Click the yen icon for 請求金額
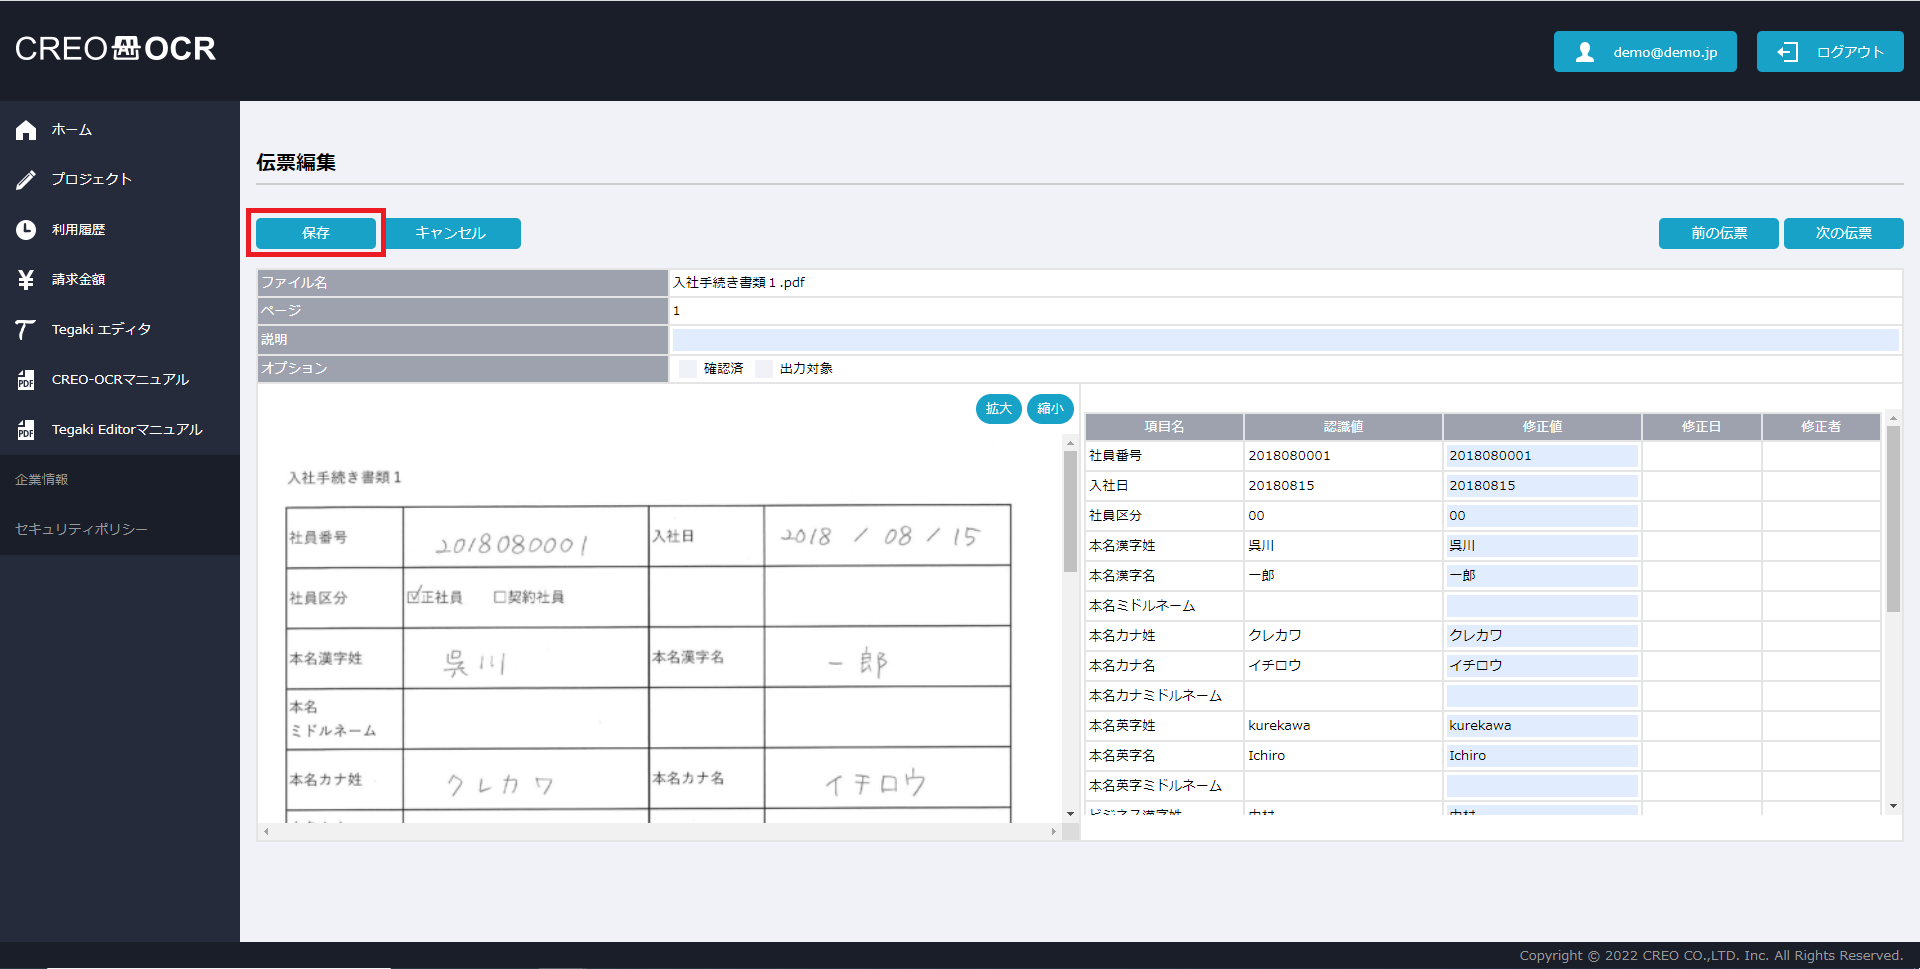Image resolution: width=1920 pixels, height=969 pixels. point(26,280)
